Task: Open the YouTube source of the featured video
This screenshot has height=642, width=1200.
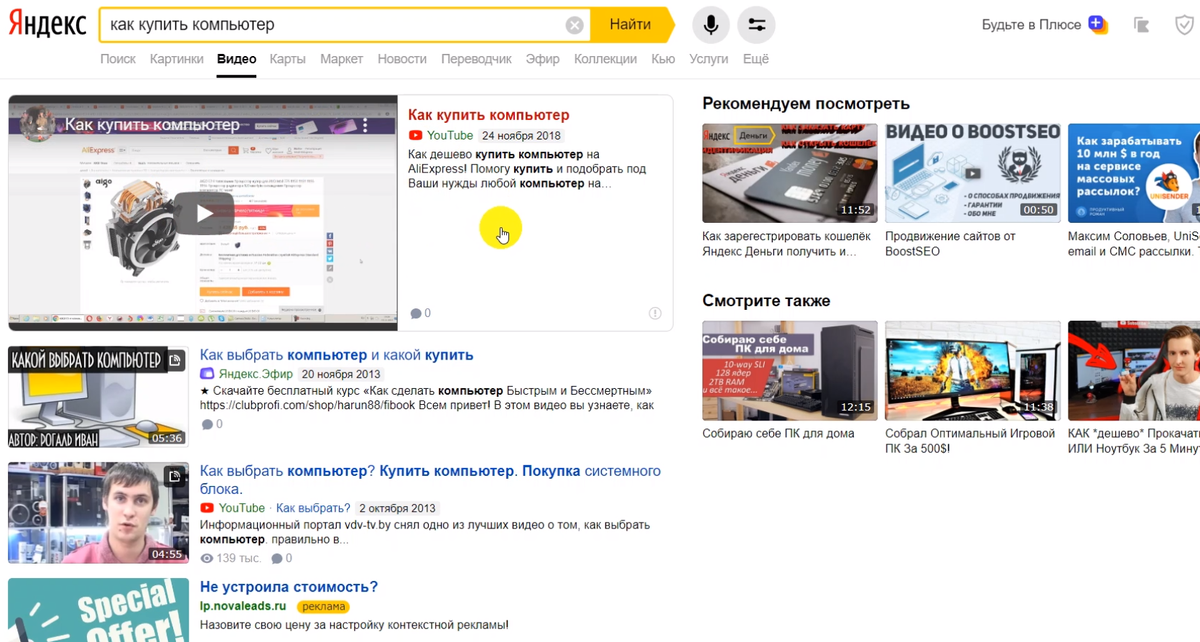Action: point(441,135)
